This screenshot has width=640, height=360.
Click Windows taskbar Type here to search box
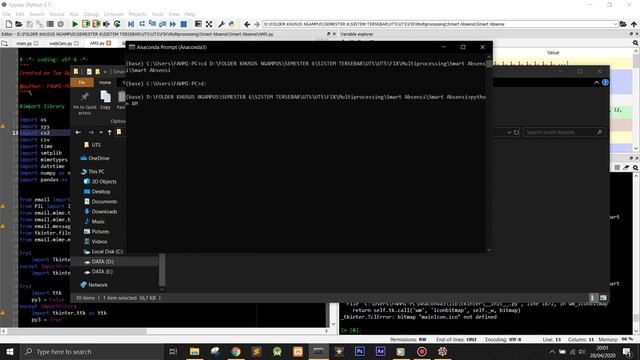pyautogui.click(x=92, y=351)
